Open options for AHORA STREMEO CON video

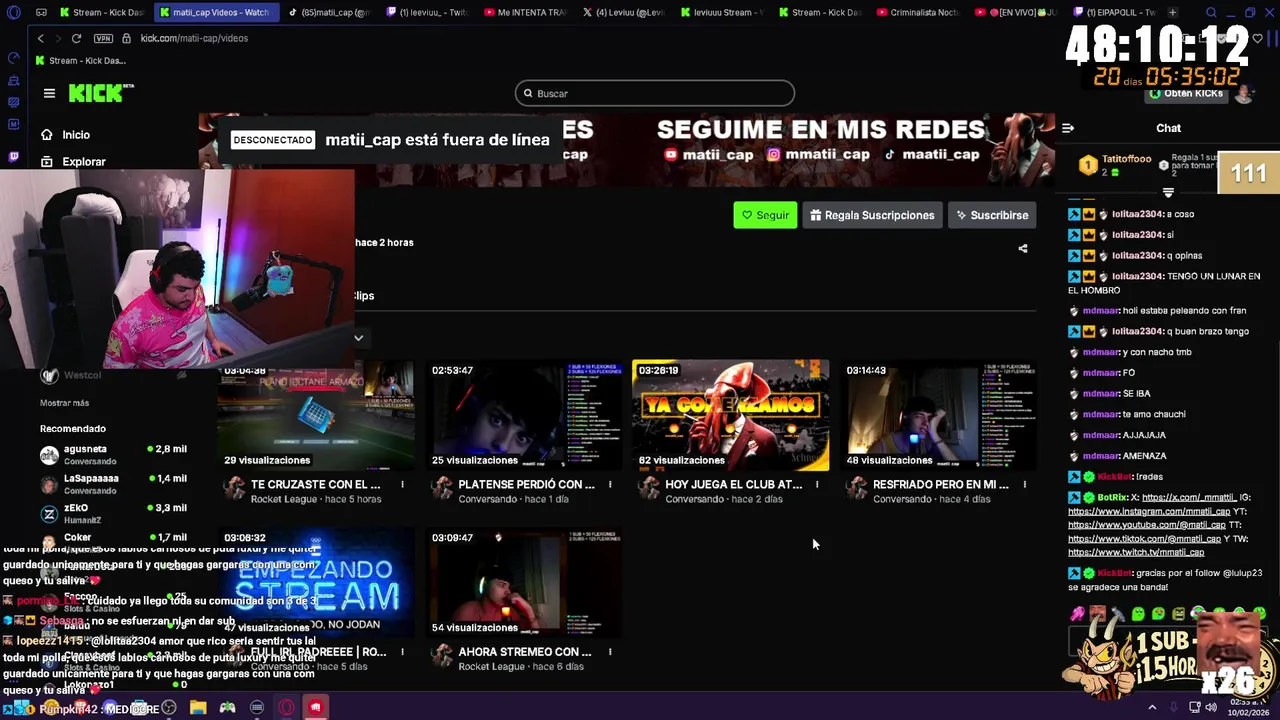[x=610, y=652]
